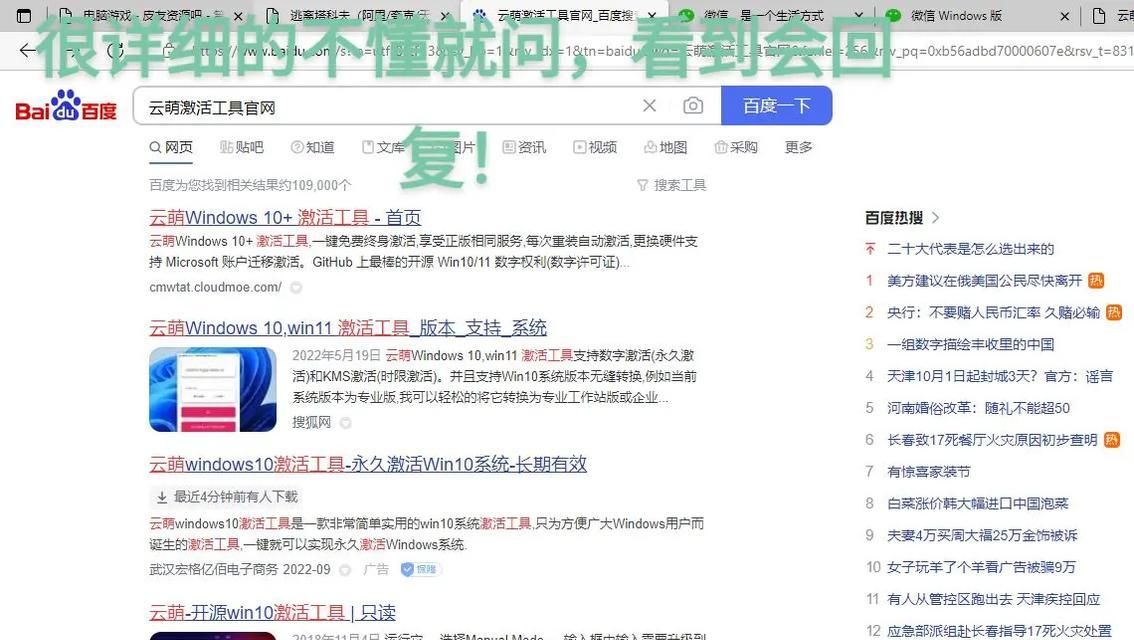Click the blue 保障 shield badge
1134x640 pixels.
pos(419,569)
